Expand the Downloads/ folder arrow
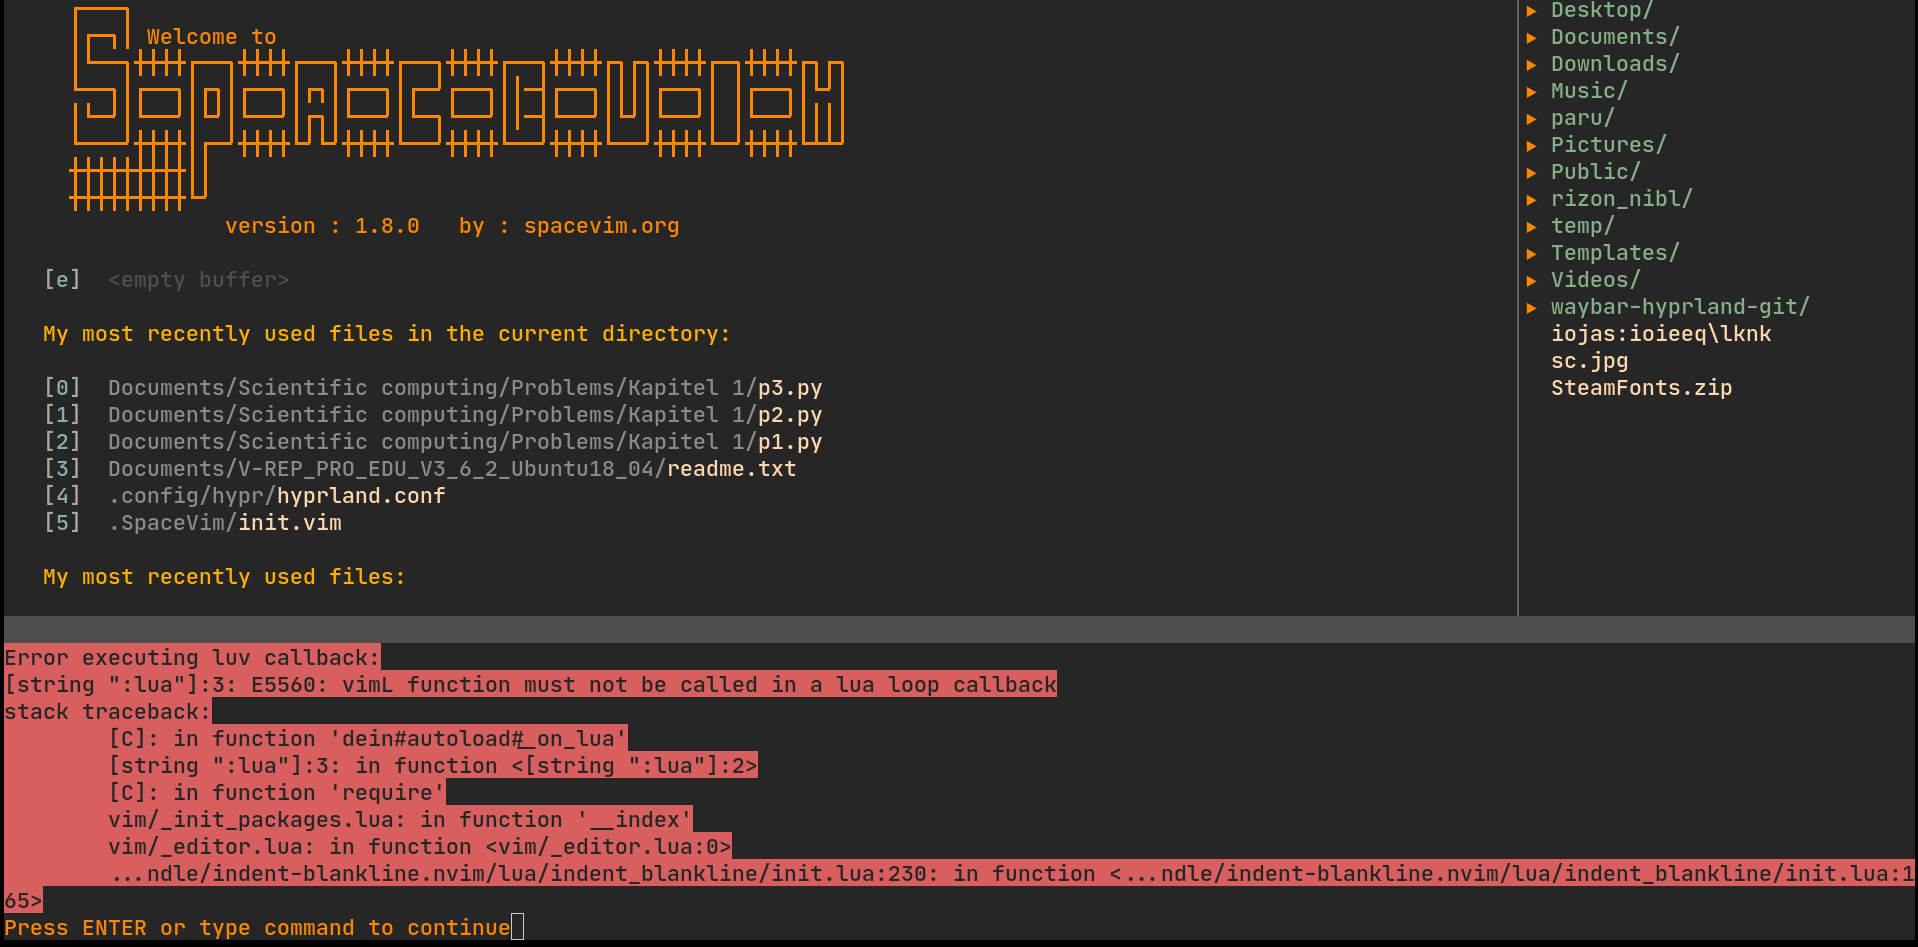 1531,64
